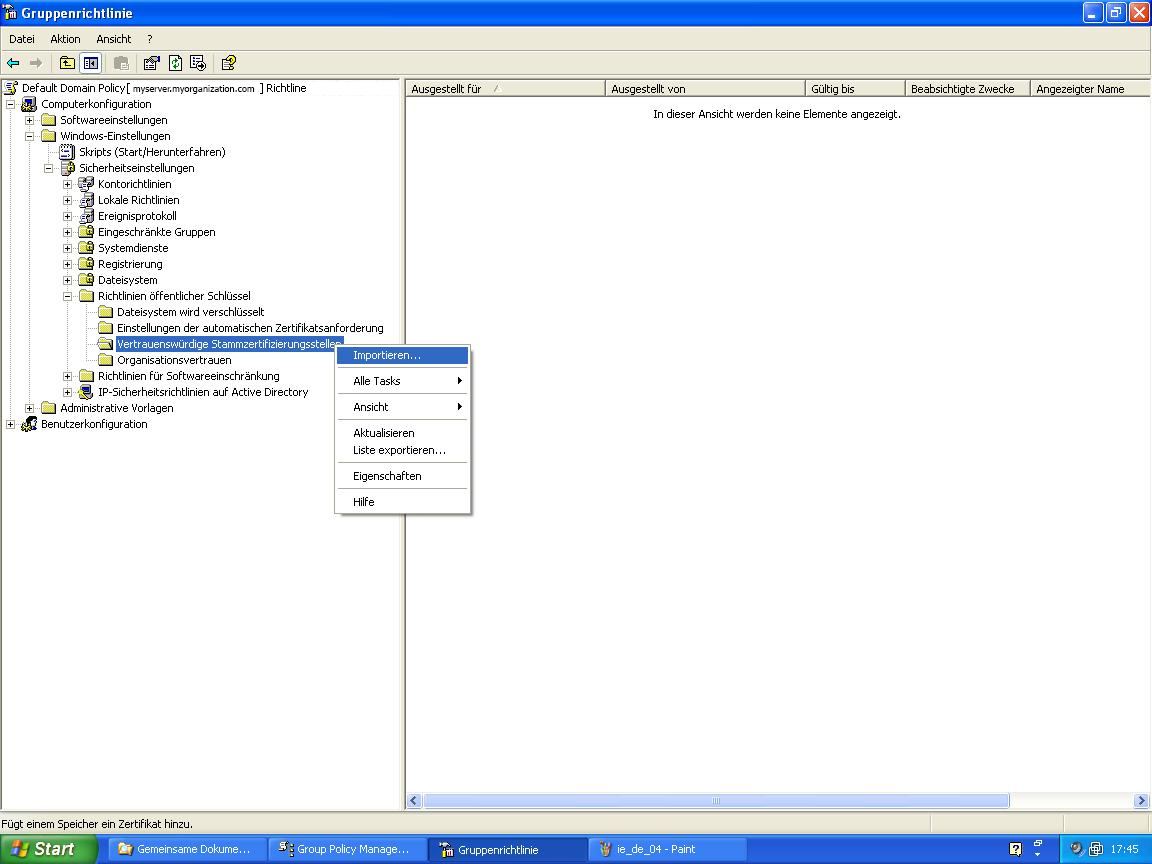1152x864 pixels.
Task: Open the Aktion menu
Action: pyautogui.click(x=65, y=39)
